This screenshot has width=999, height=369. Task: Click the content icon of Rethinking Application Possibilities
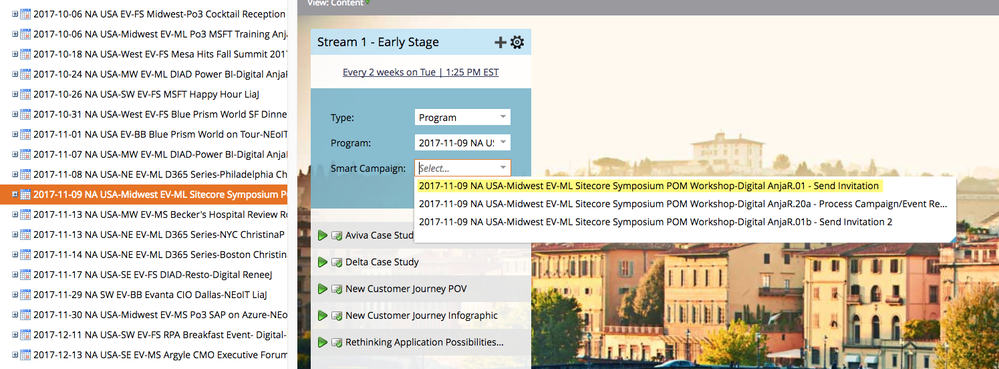[337, 343]
